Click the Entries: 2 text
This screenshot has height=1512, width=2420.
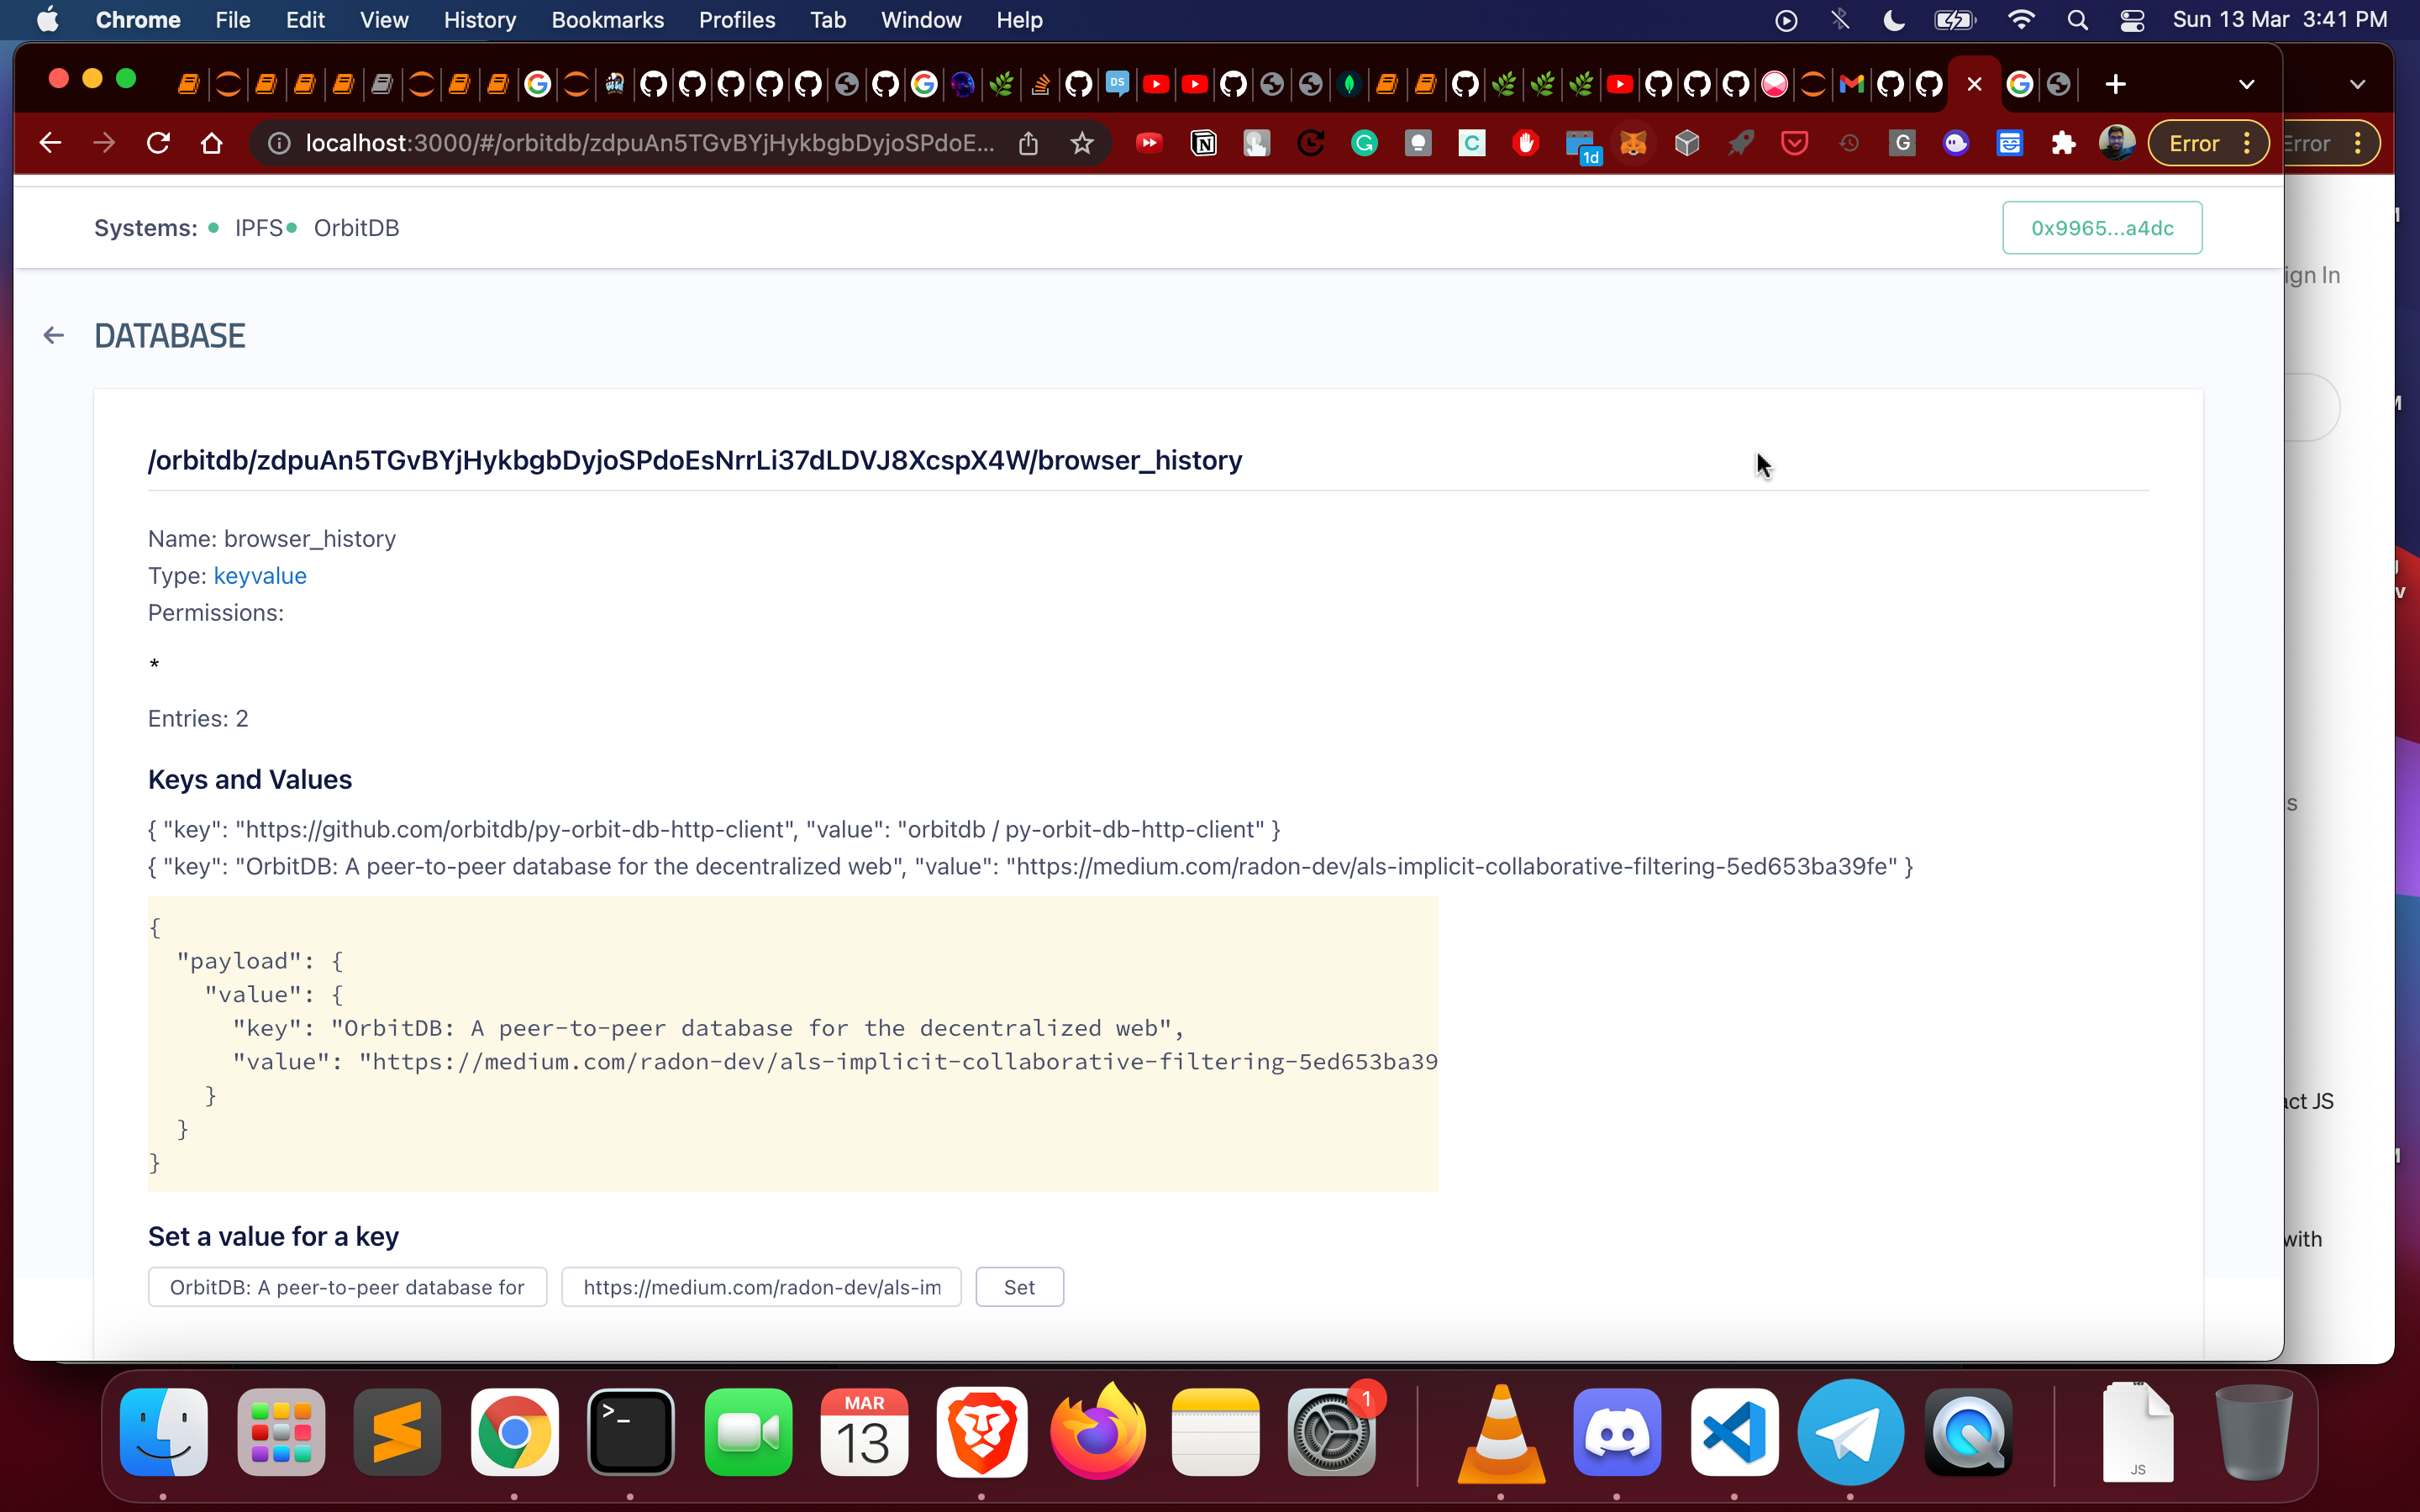point(198,719)
